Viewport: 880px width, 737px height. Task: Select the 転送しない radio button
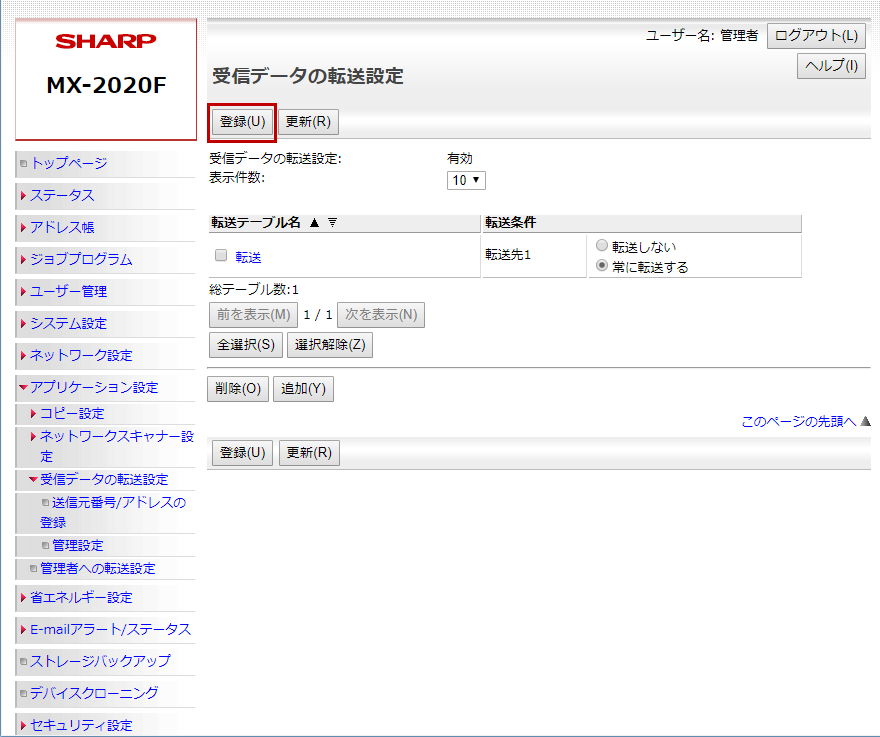click(x=601, y=246)
